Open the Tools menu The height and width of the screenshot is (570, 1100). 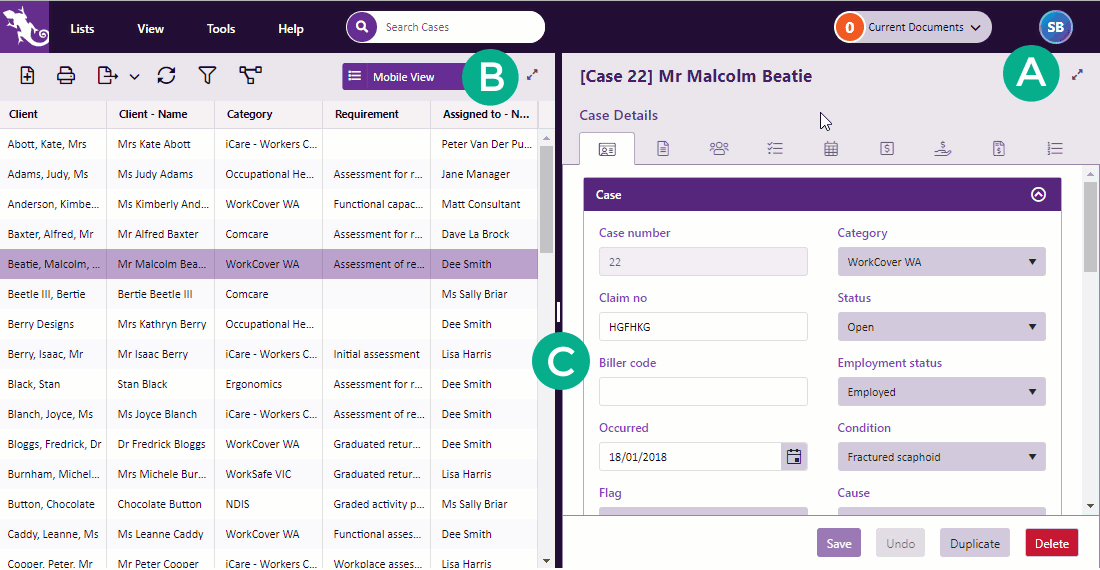(x=221, y=28)
